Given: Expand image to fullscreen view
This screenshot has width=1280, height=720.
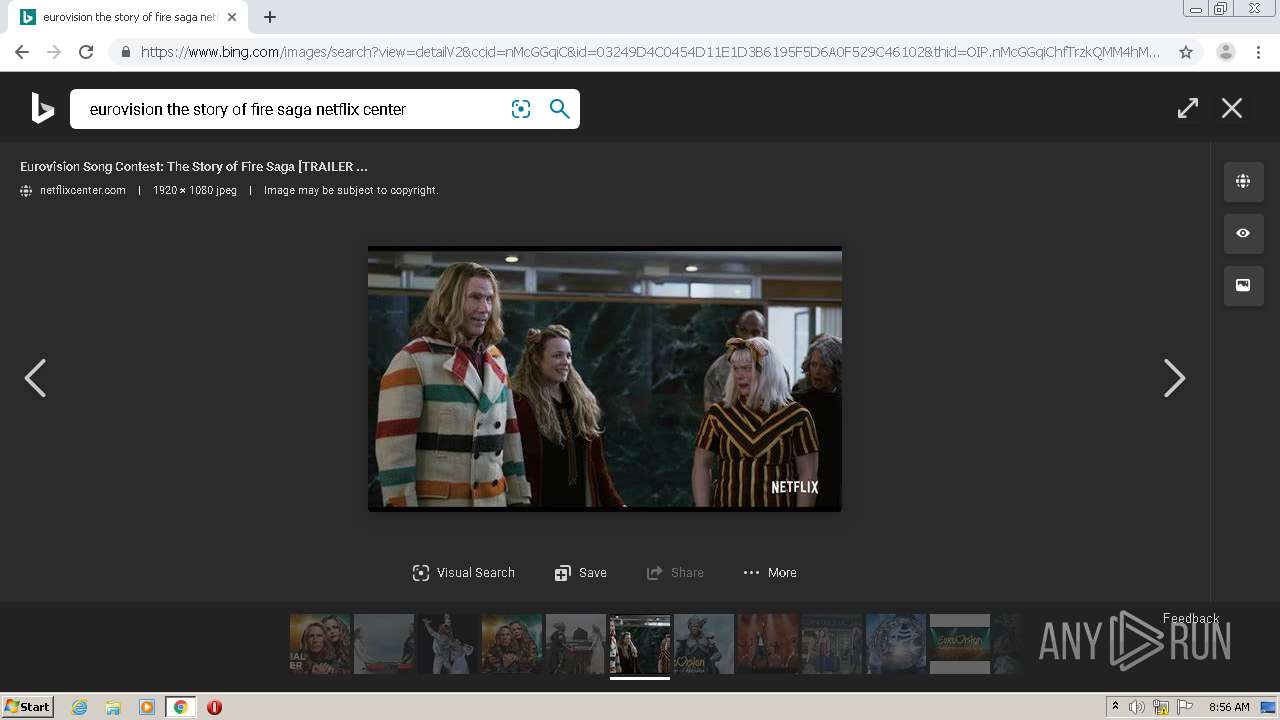Looking at the screenshot, I should tap(1188, 108).
